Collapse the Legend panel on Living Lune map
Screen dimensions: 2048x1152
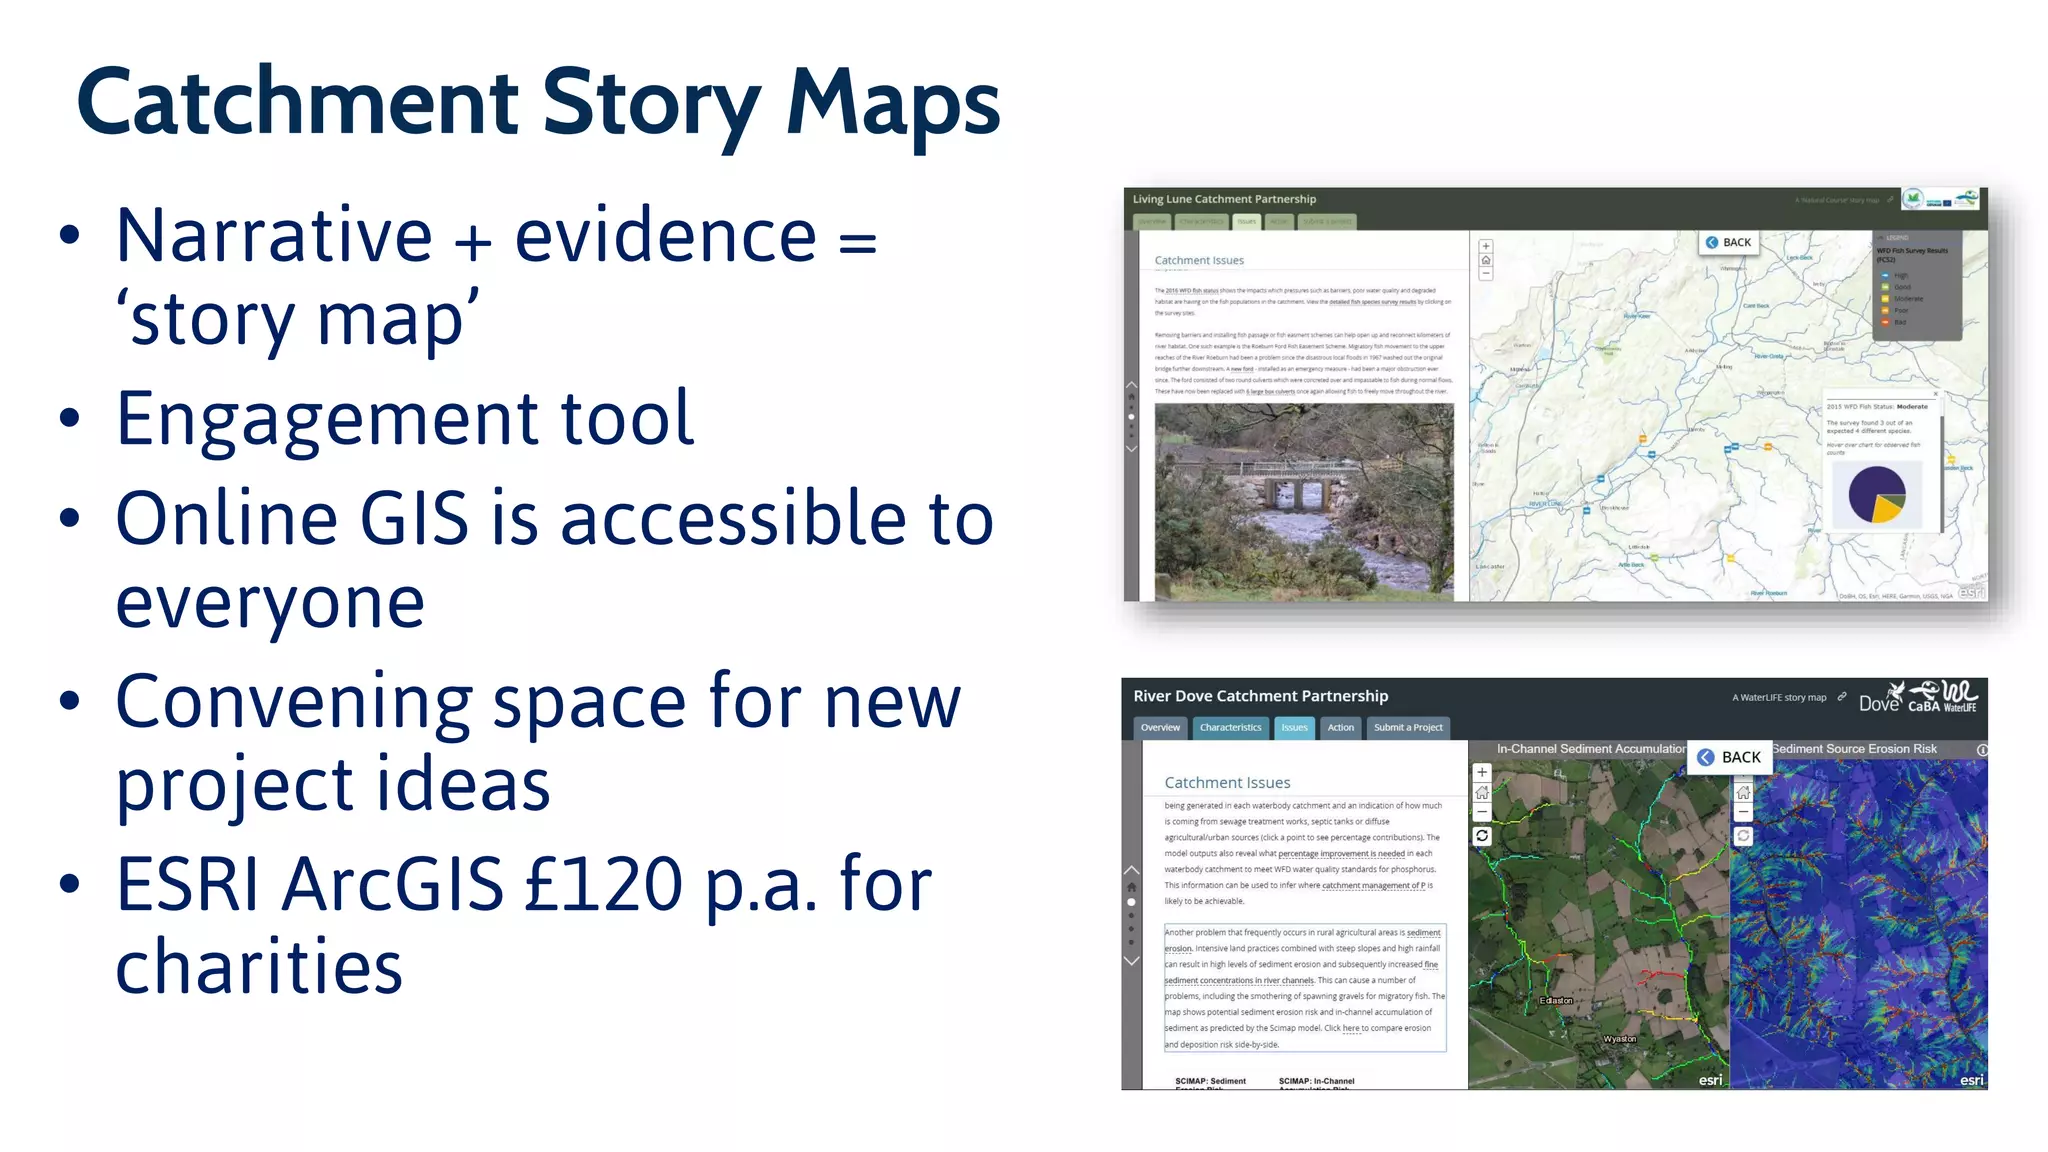pyautogui.click(x=1880, y=238)
